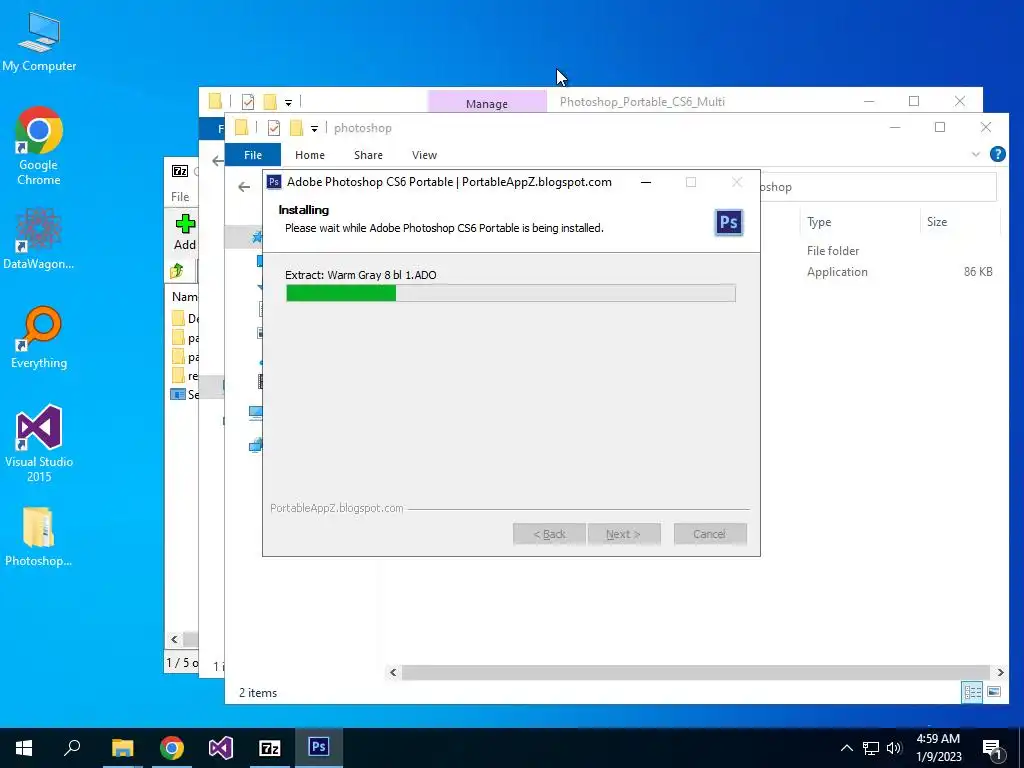This screenshot has width=1024, height=768.
Task: Switch to Photoshop installer on taskbar
Action: click(x=319, y=748)
